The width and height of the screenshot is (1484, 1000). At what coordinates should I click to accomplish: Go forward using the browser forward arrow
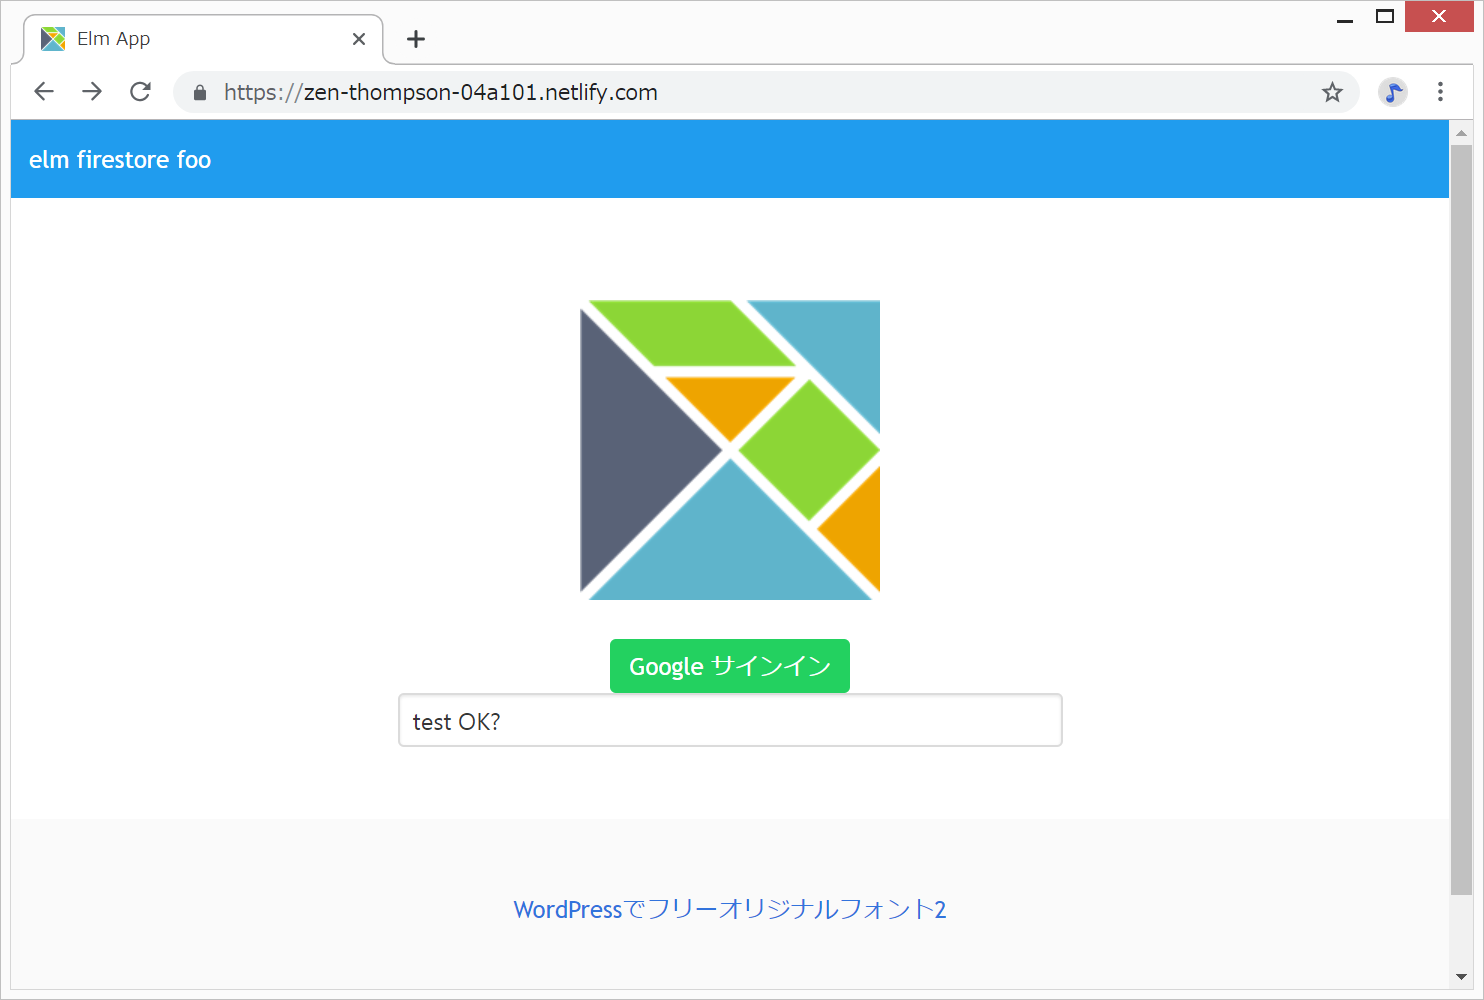(x=92, y=92)
